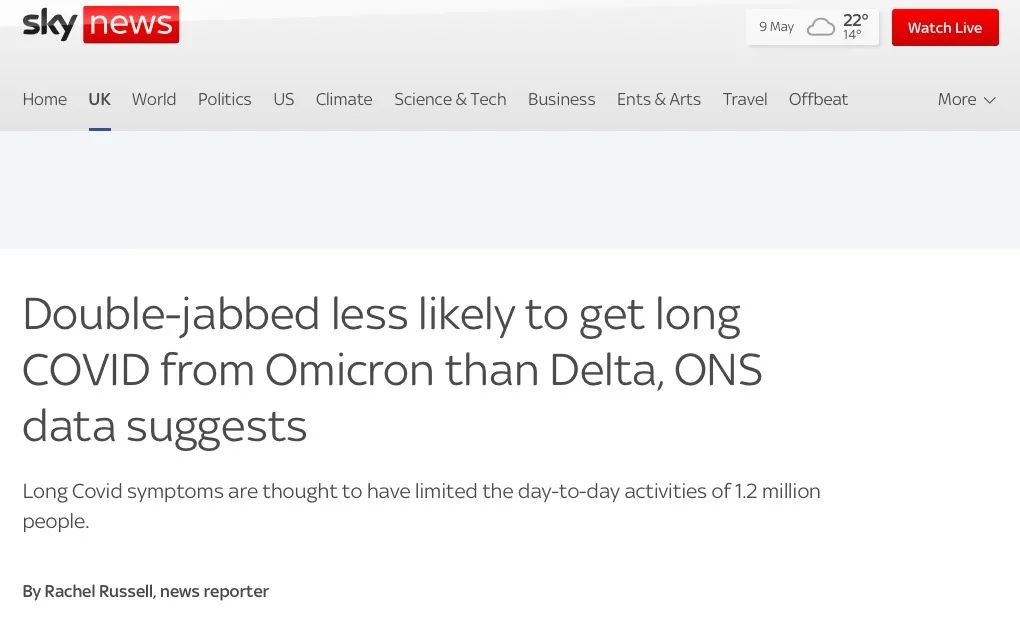Expand the More dropdown menu

pyautogui.click(x=966, y=99)
